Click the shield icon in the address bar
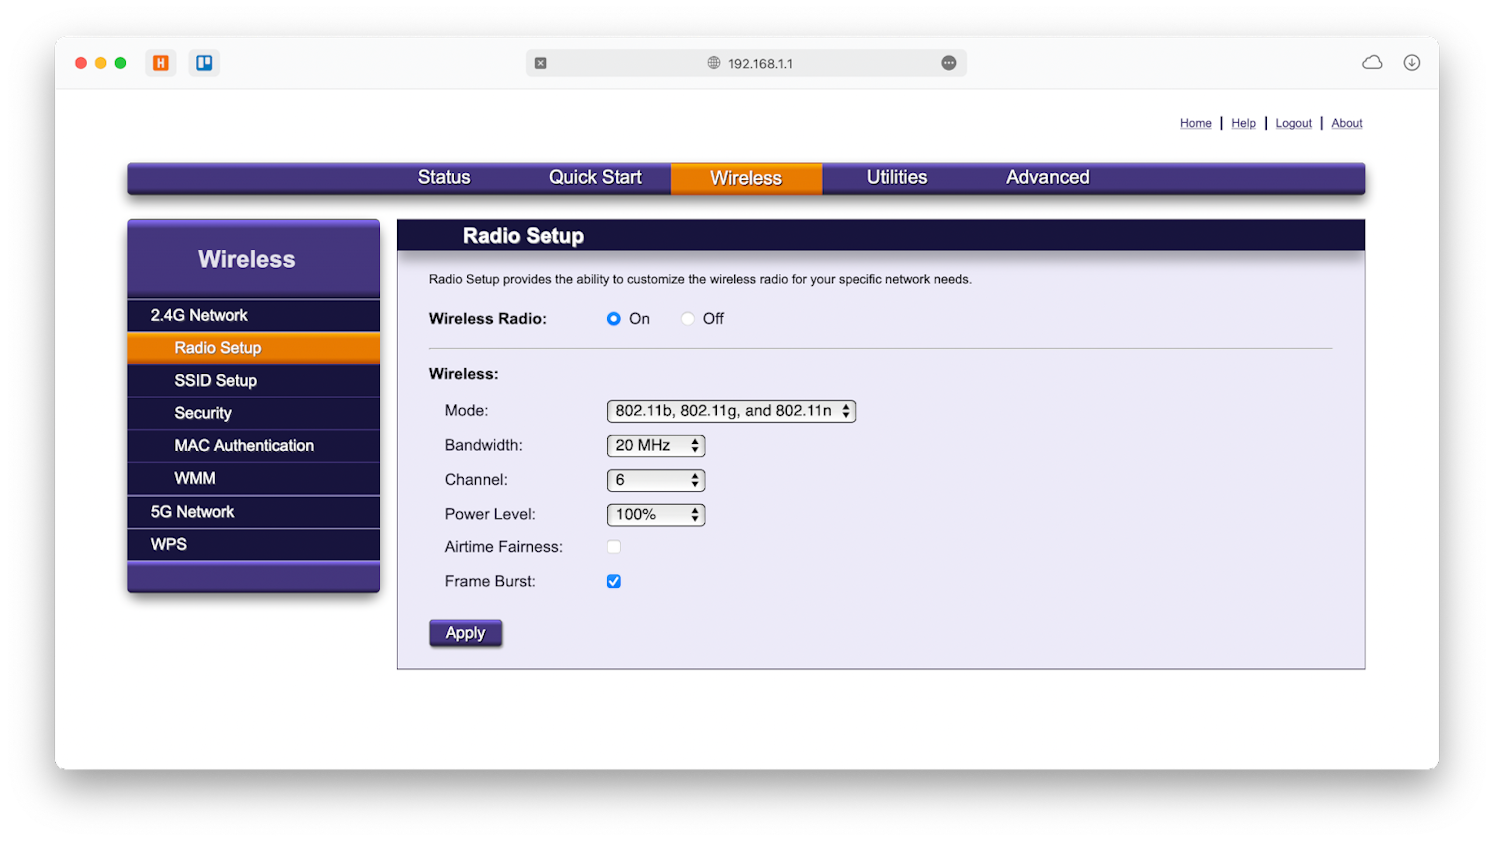This screenshot has height=842, width=1494. [x=541, y=62]
